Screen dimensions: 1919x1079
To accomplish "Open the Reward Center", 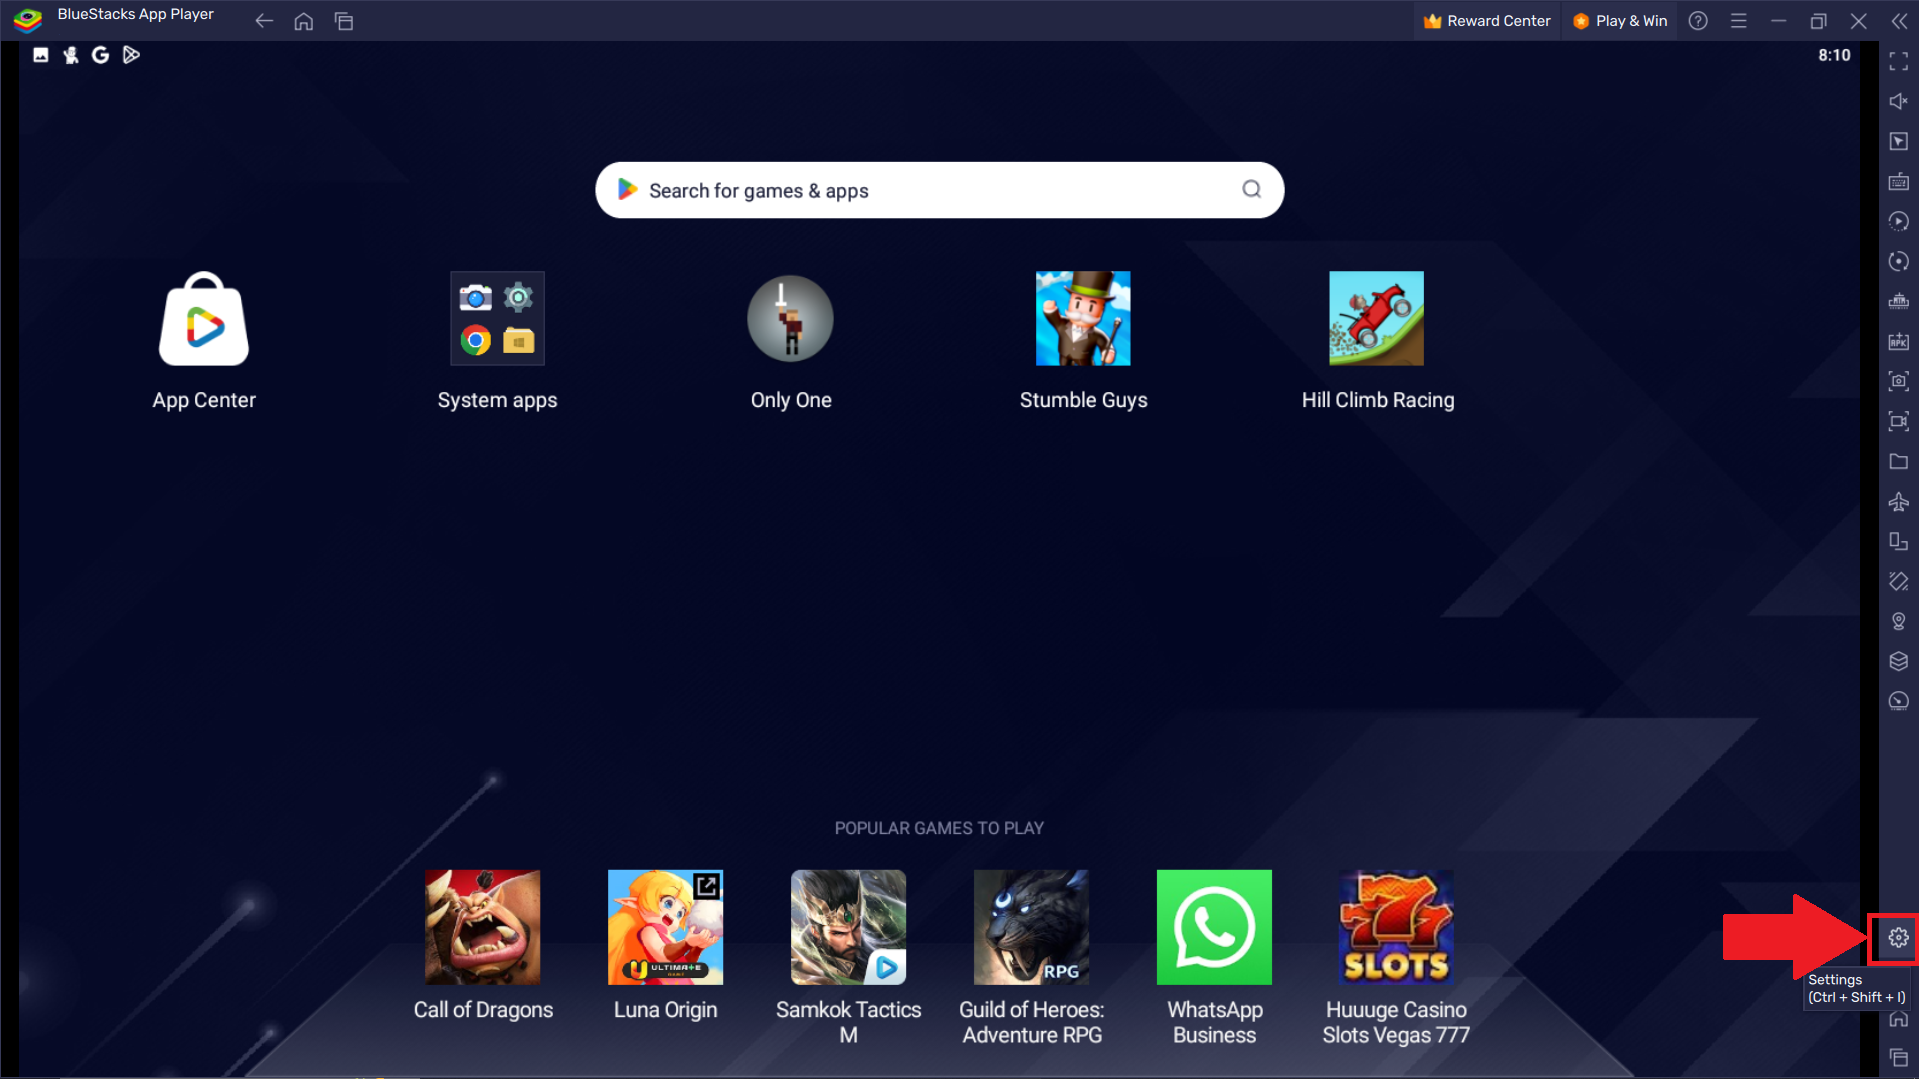I will 1487,20.
